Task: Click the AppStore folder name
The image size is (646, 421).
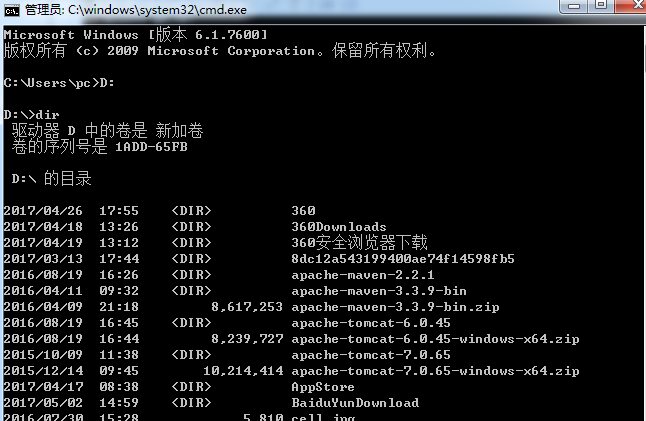Action: [323, 387]
